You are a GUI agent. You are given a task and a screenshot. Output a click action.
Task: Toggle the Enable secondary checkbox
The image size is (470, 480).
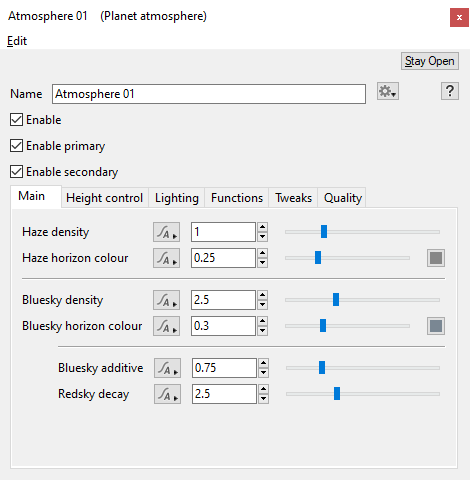tap(16, 172)
